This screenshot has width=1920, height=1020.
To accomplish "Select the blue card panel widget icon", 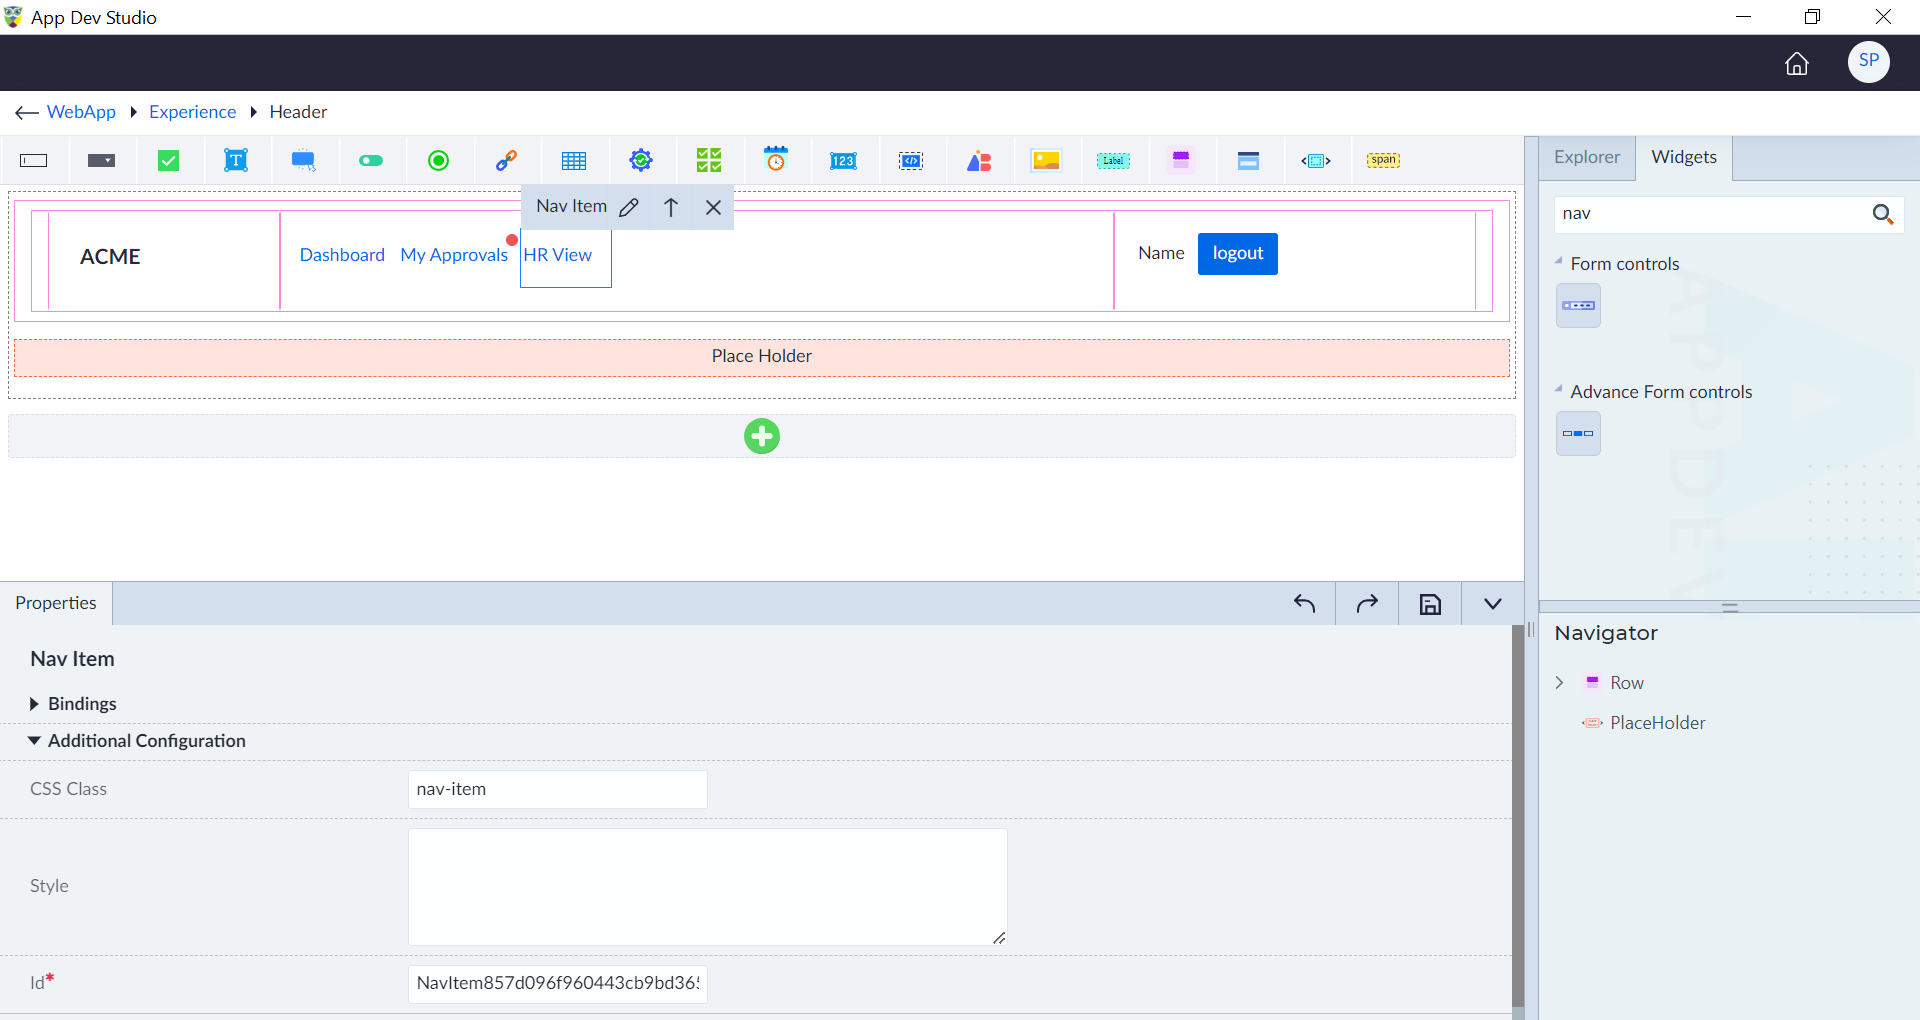I will click(x=1248, y=161).
